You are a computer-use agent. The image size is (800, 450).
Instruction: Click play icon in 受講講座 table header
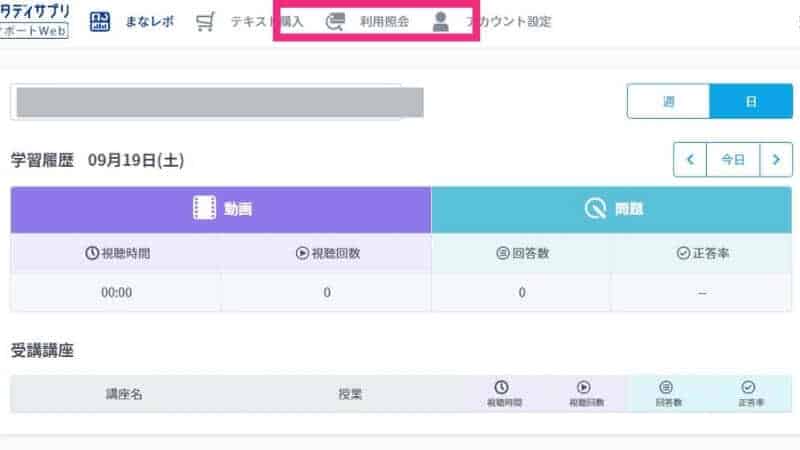point(584,387)
